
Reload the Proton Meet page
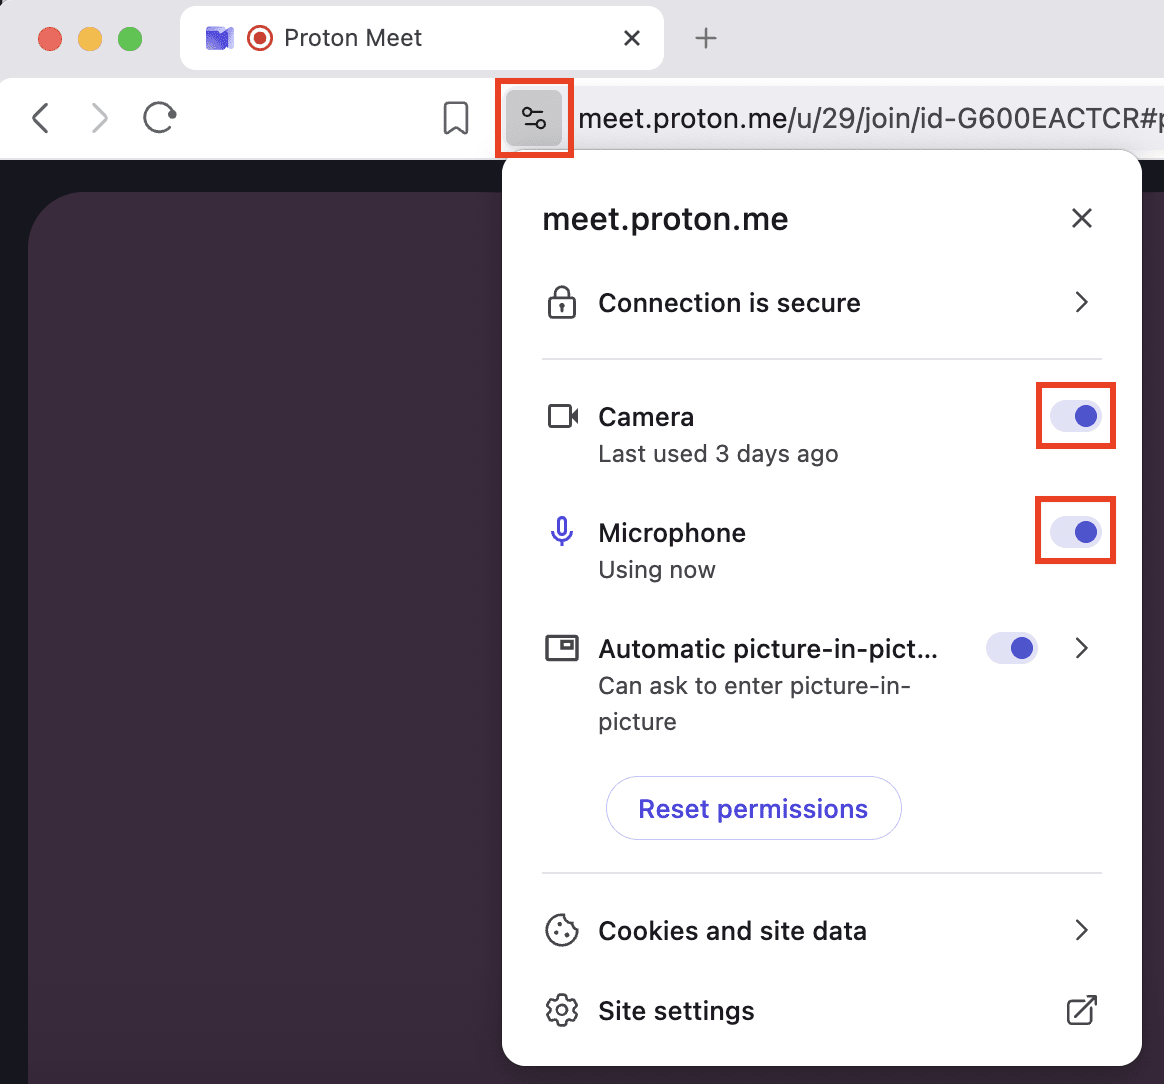click(x=159, y=117)
